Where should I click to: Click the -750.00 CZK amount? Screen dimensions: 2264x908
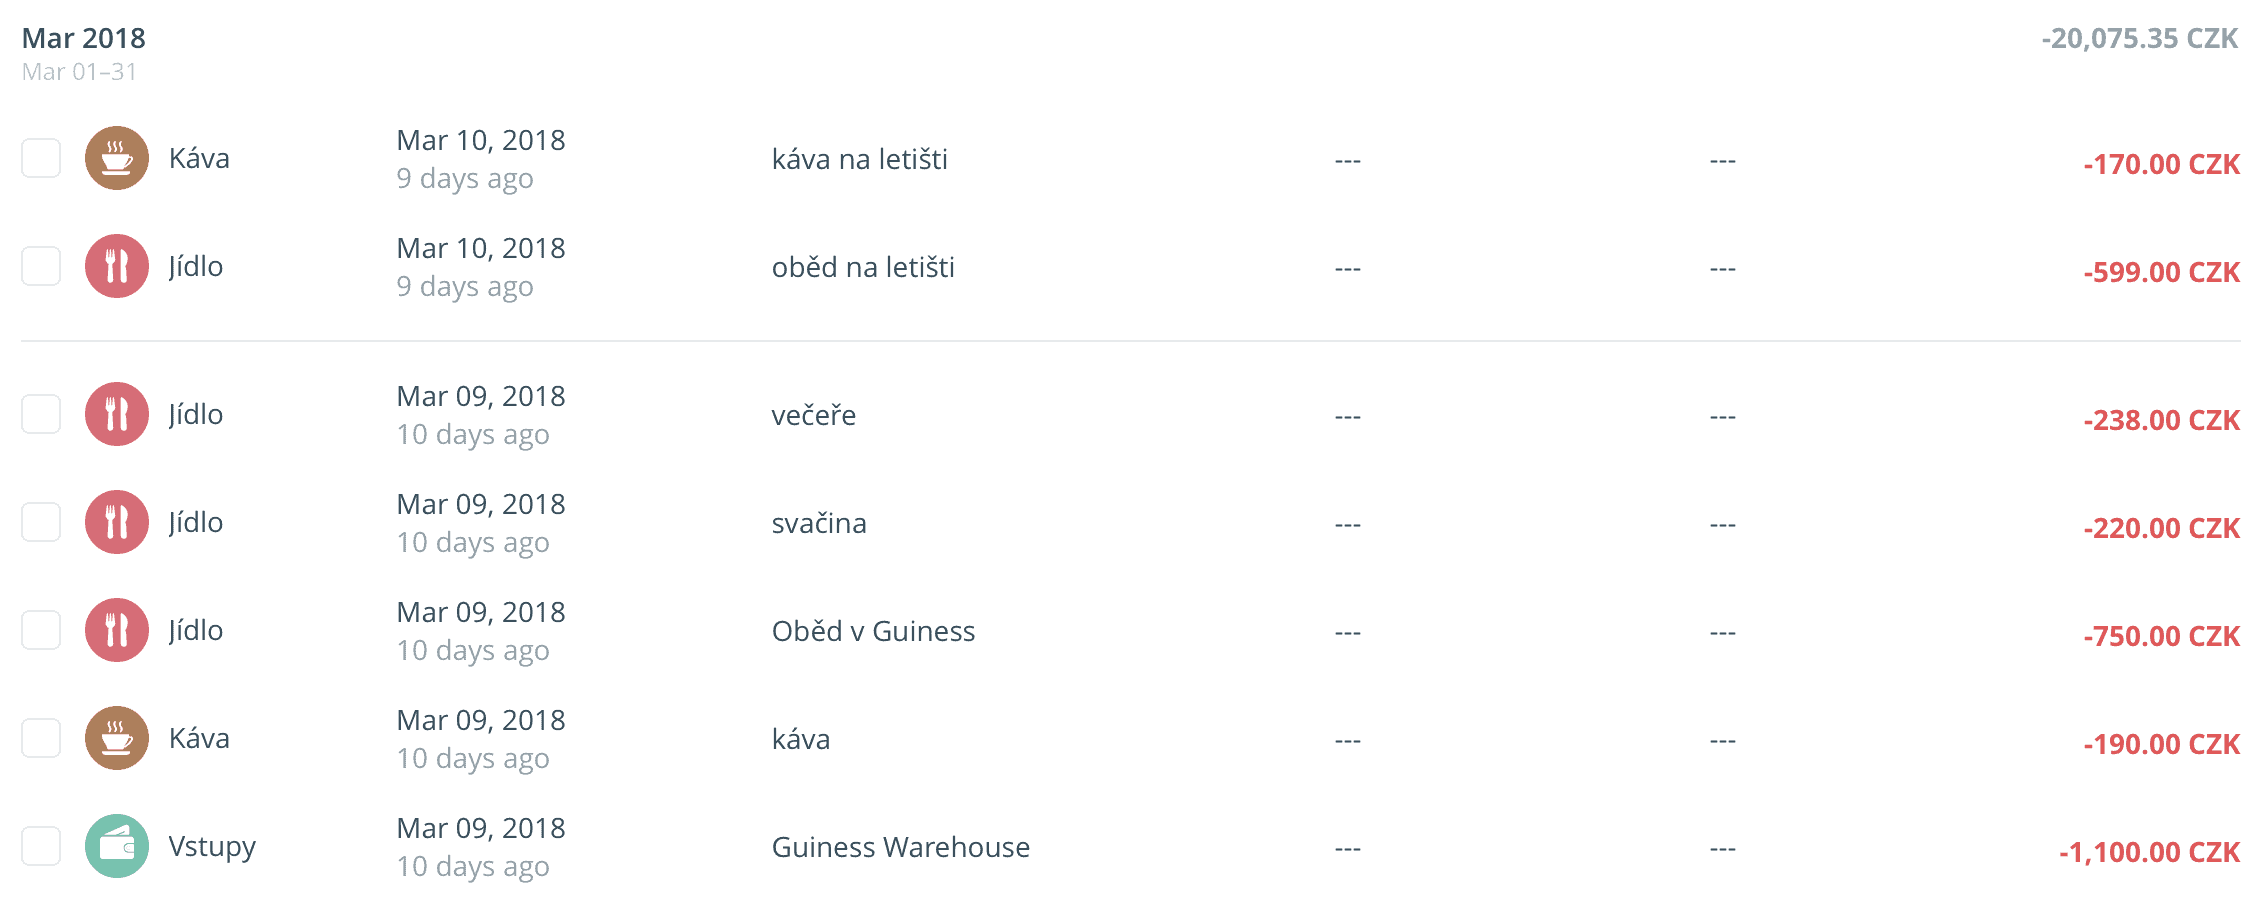[2161, 636]
